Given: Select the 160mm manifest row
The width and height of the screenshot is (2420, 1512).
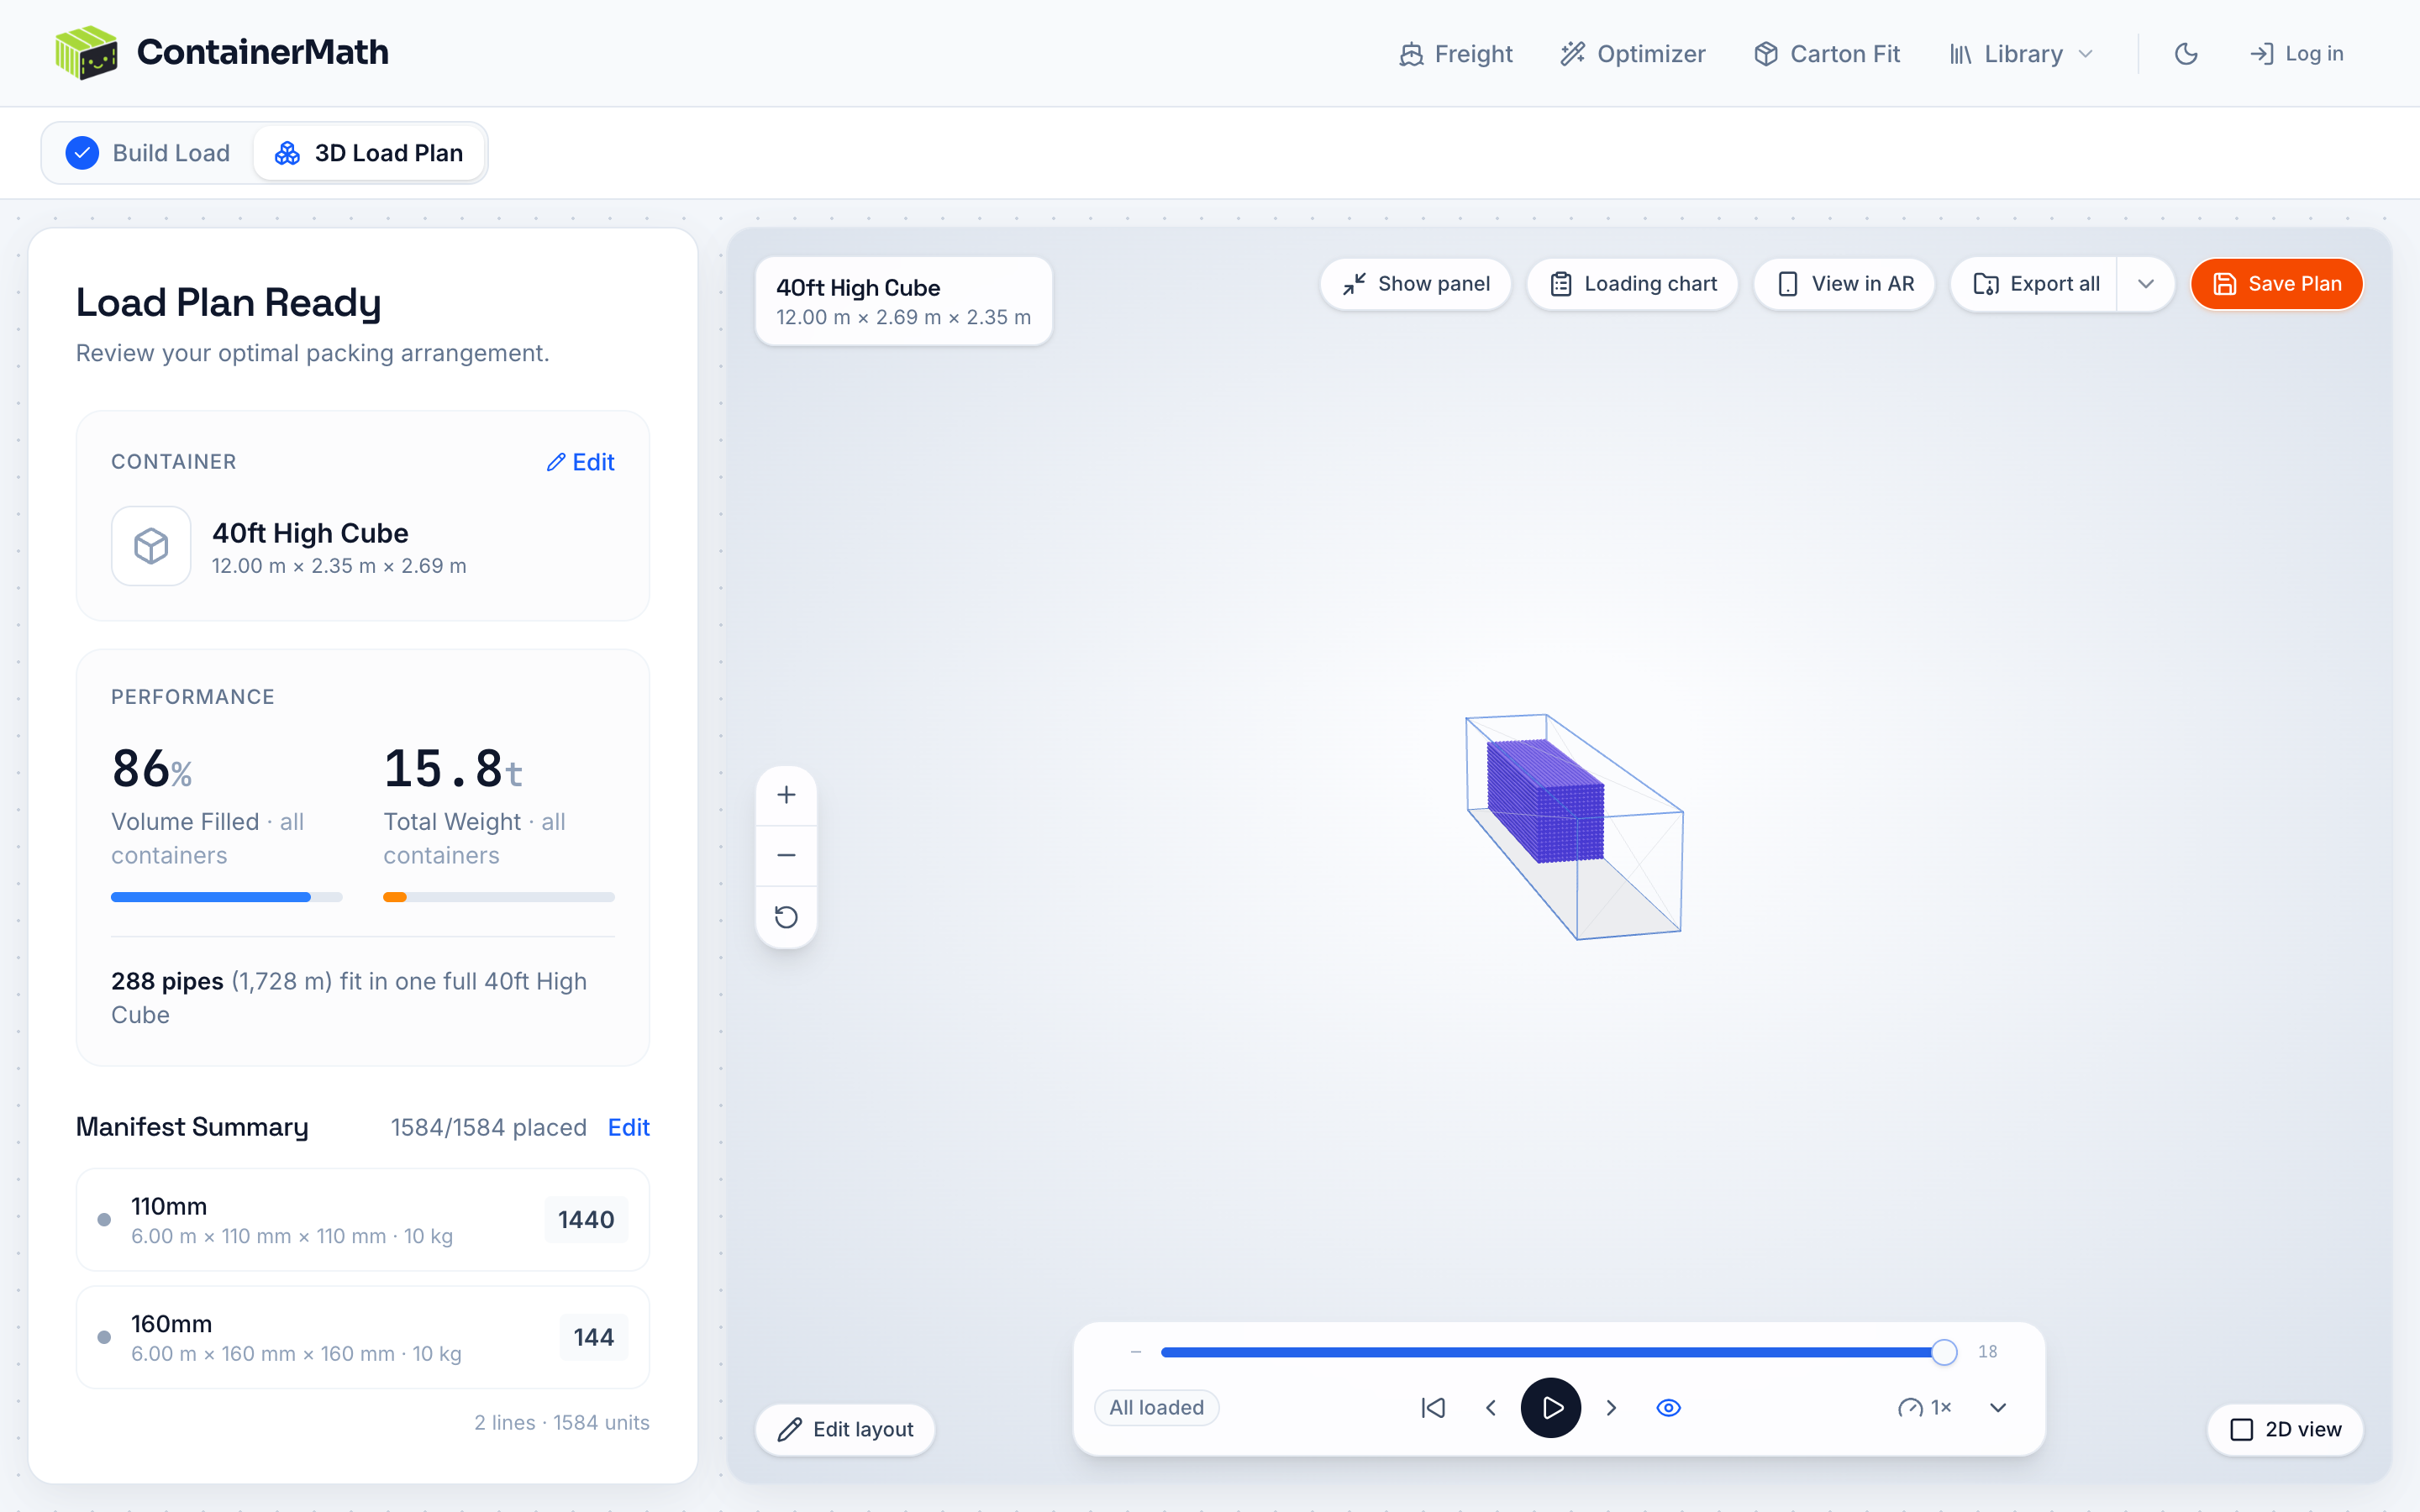Looking at the screenshot, I should coord(363,1337).
